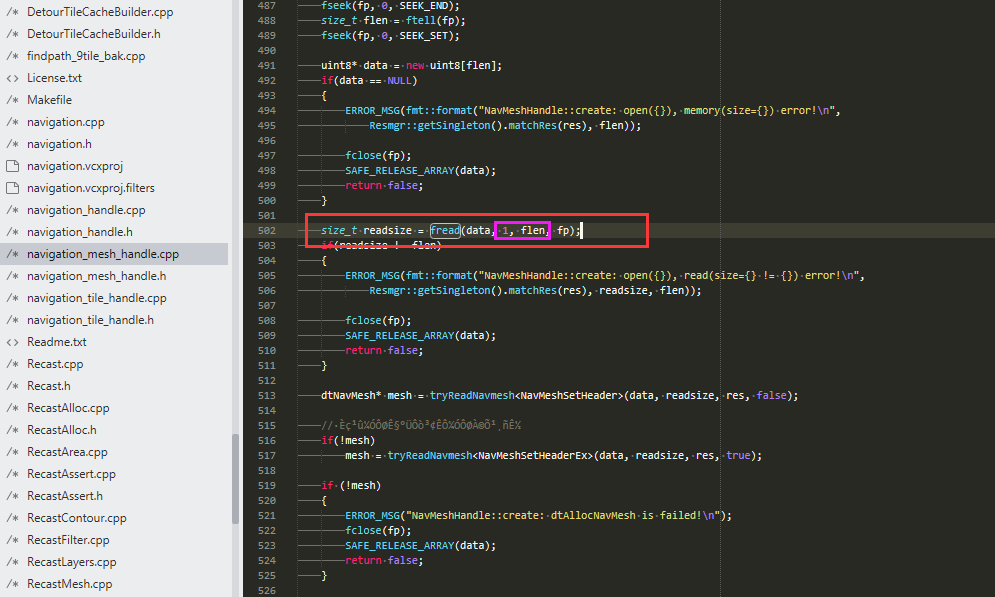Open RecastFilter.cpp file
995x597 pixels.
click(68, 540)
